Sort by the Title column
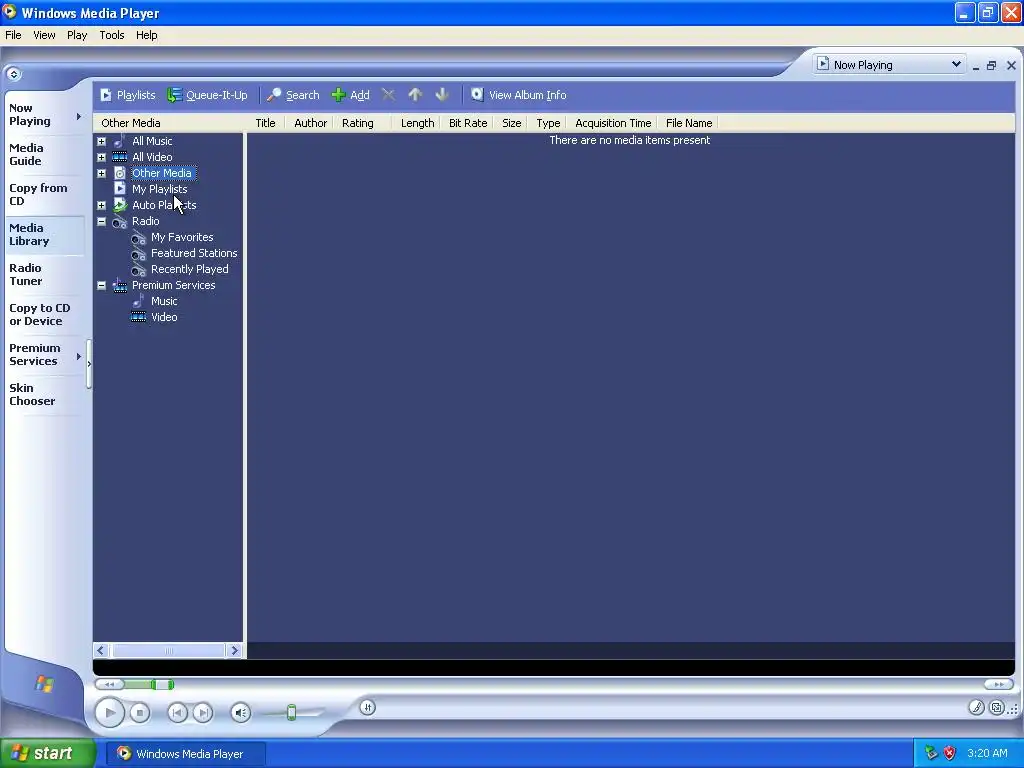This screenshot has width=1024, height=768. click(265, 123)
